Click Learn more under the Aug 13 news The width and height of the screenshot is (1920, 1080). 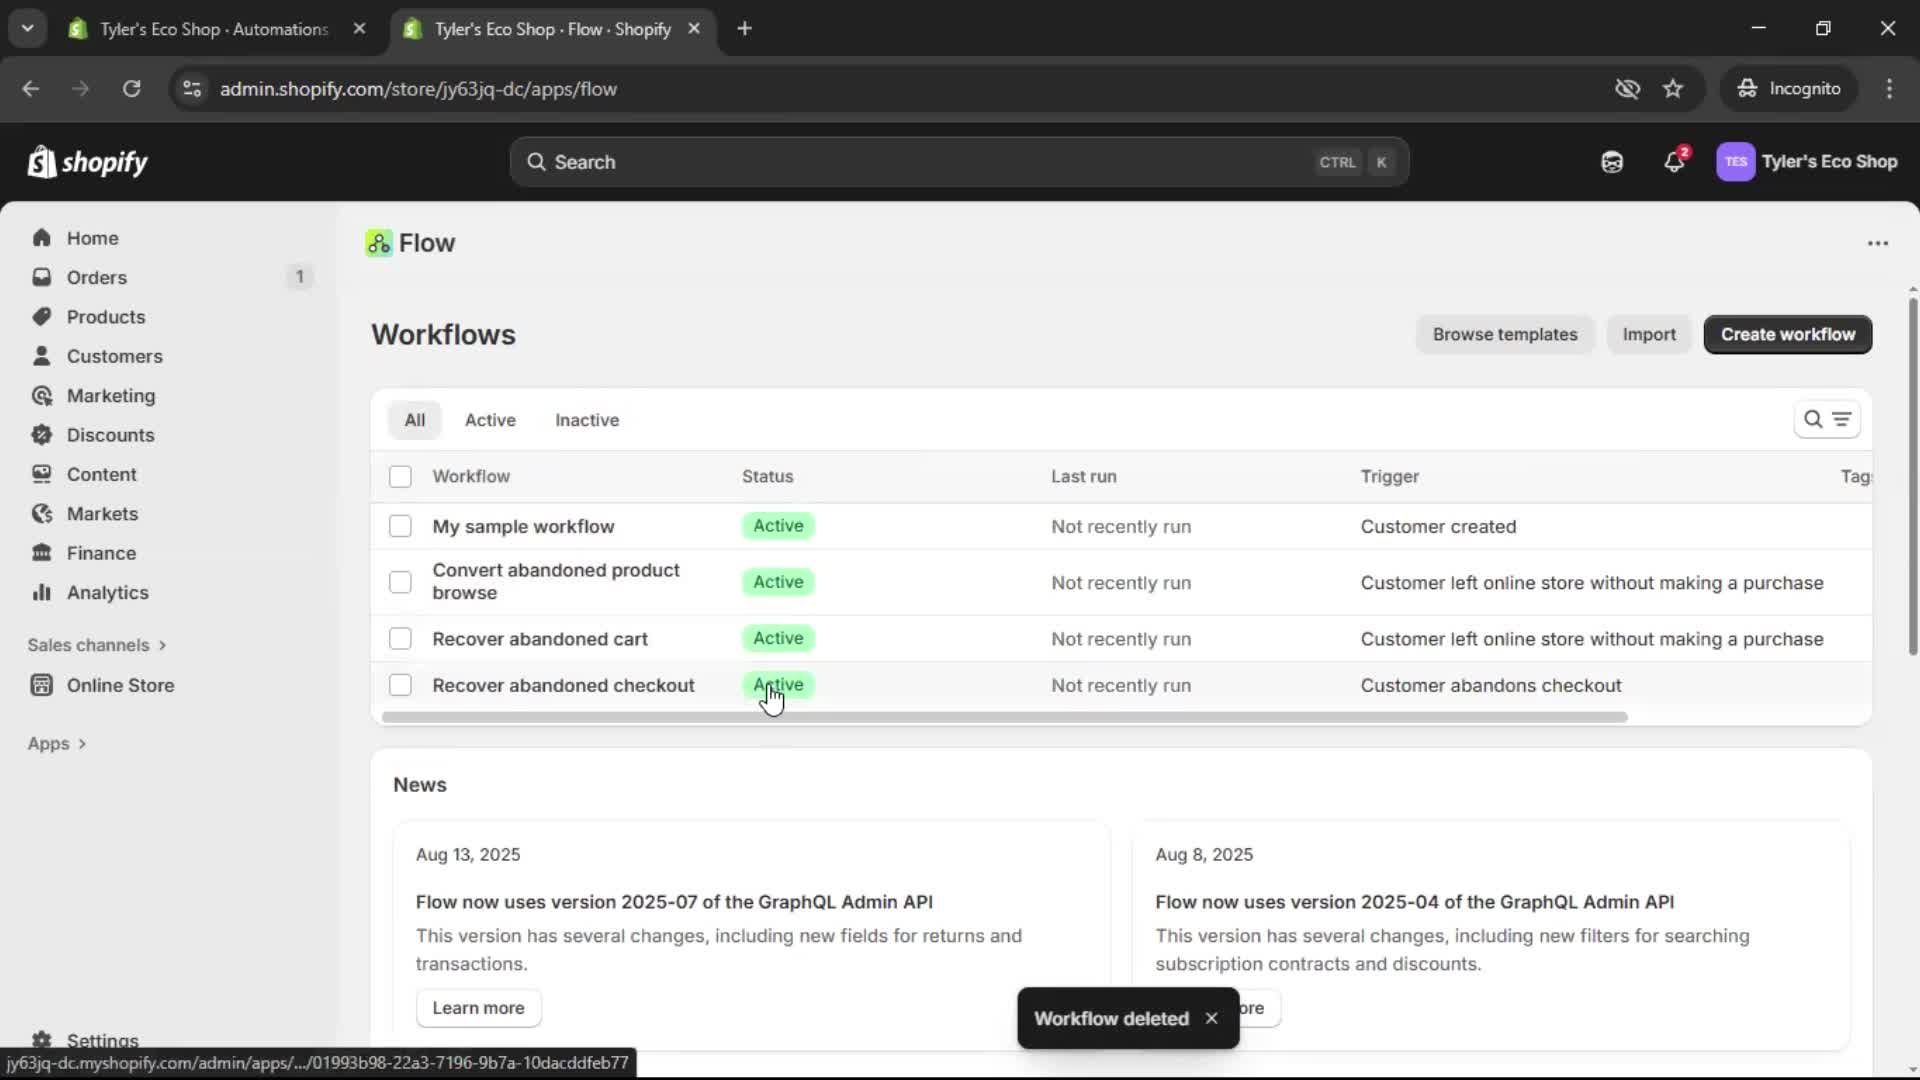(478, 1008)
